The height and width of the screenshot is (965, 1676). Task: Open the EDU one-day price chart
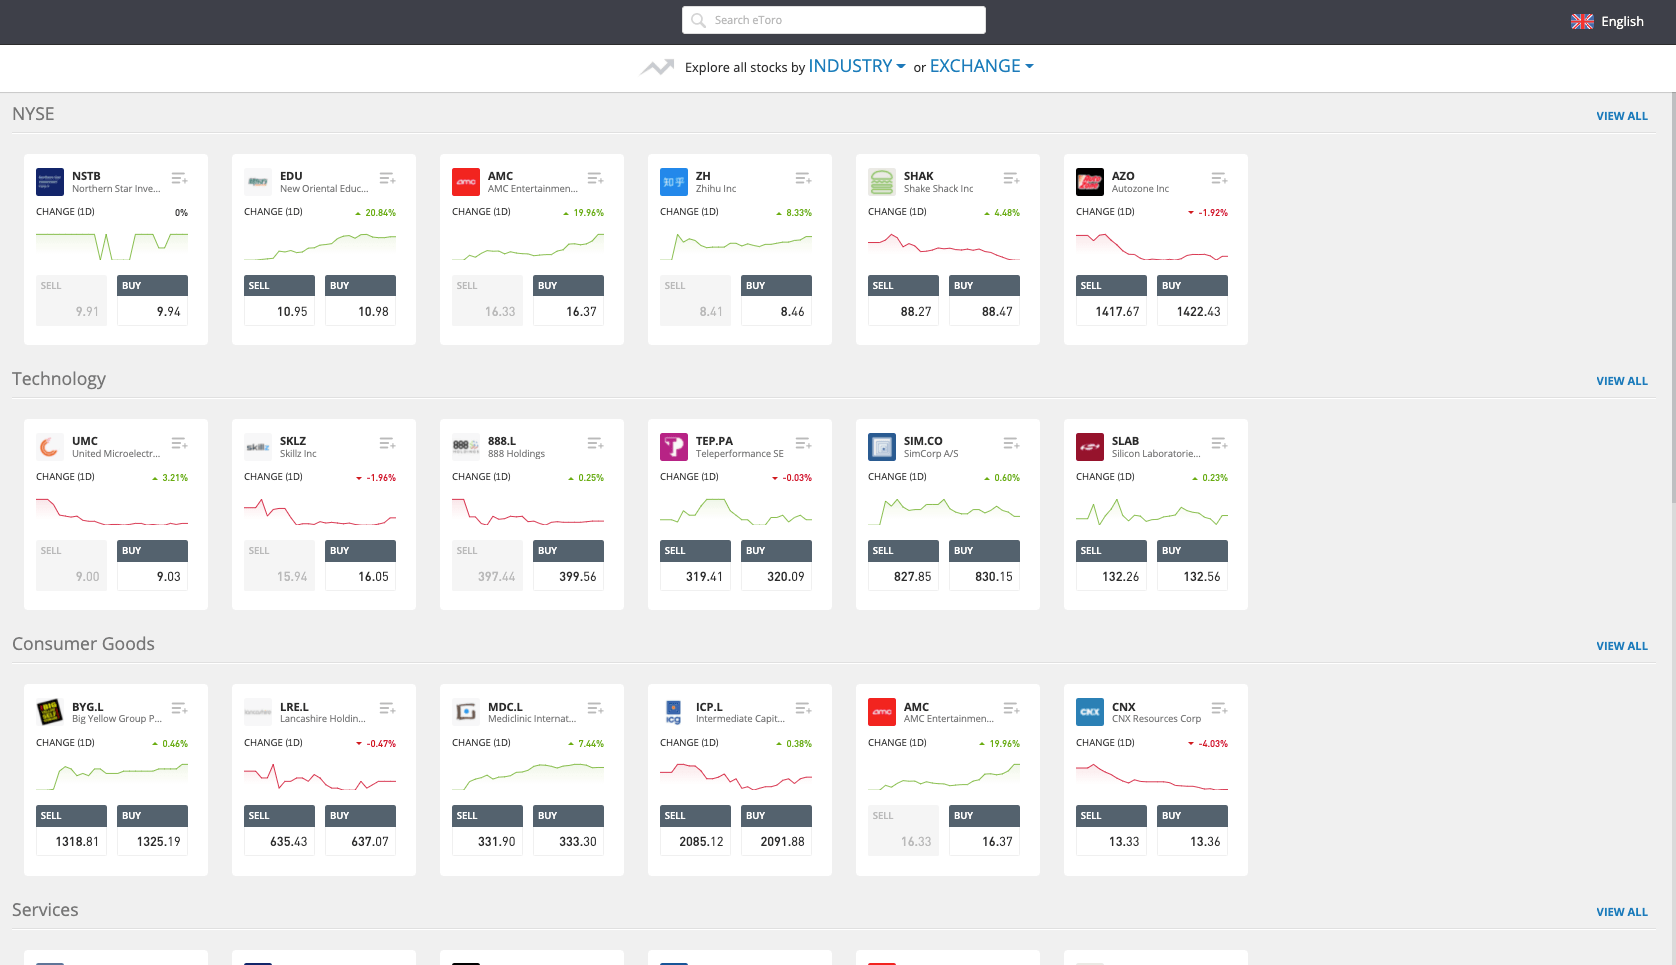tap(320, 245)
